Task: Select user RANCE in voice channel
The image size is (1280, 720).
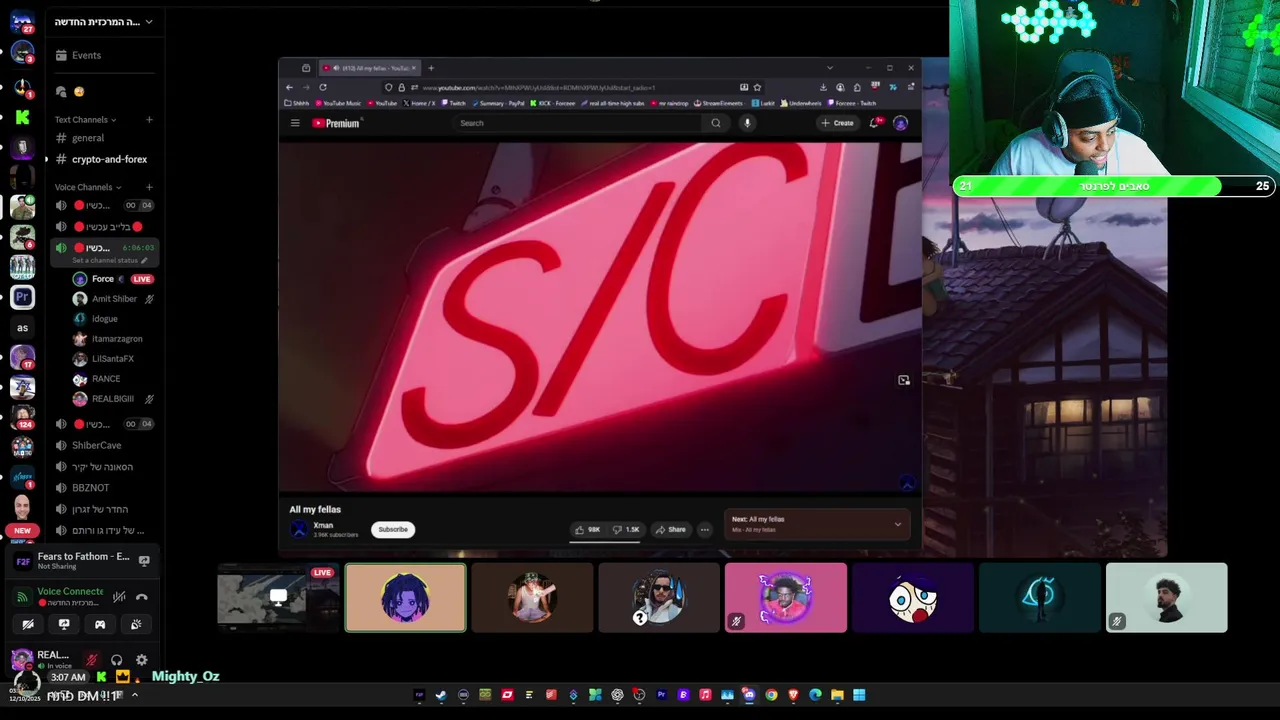Action: click(x=112, y=379)
